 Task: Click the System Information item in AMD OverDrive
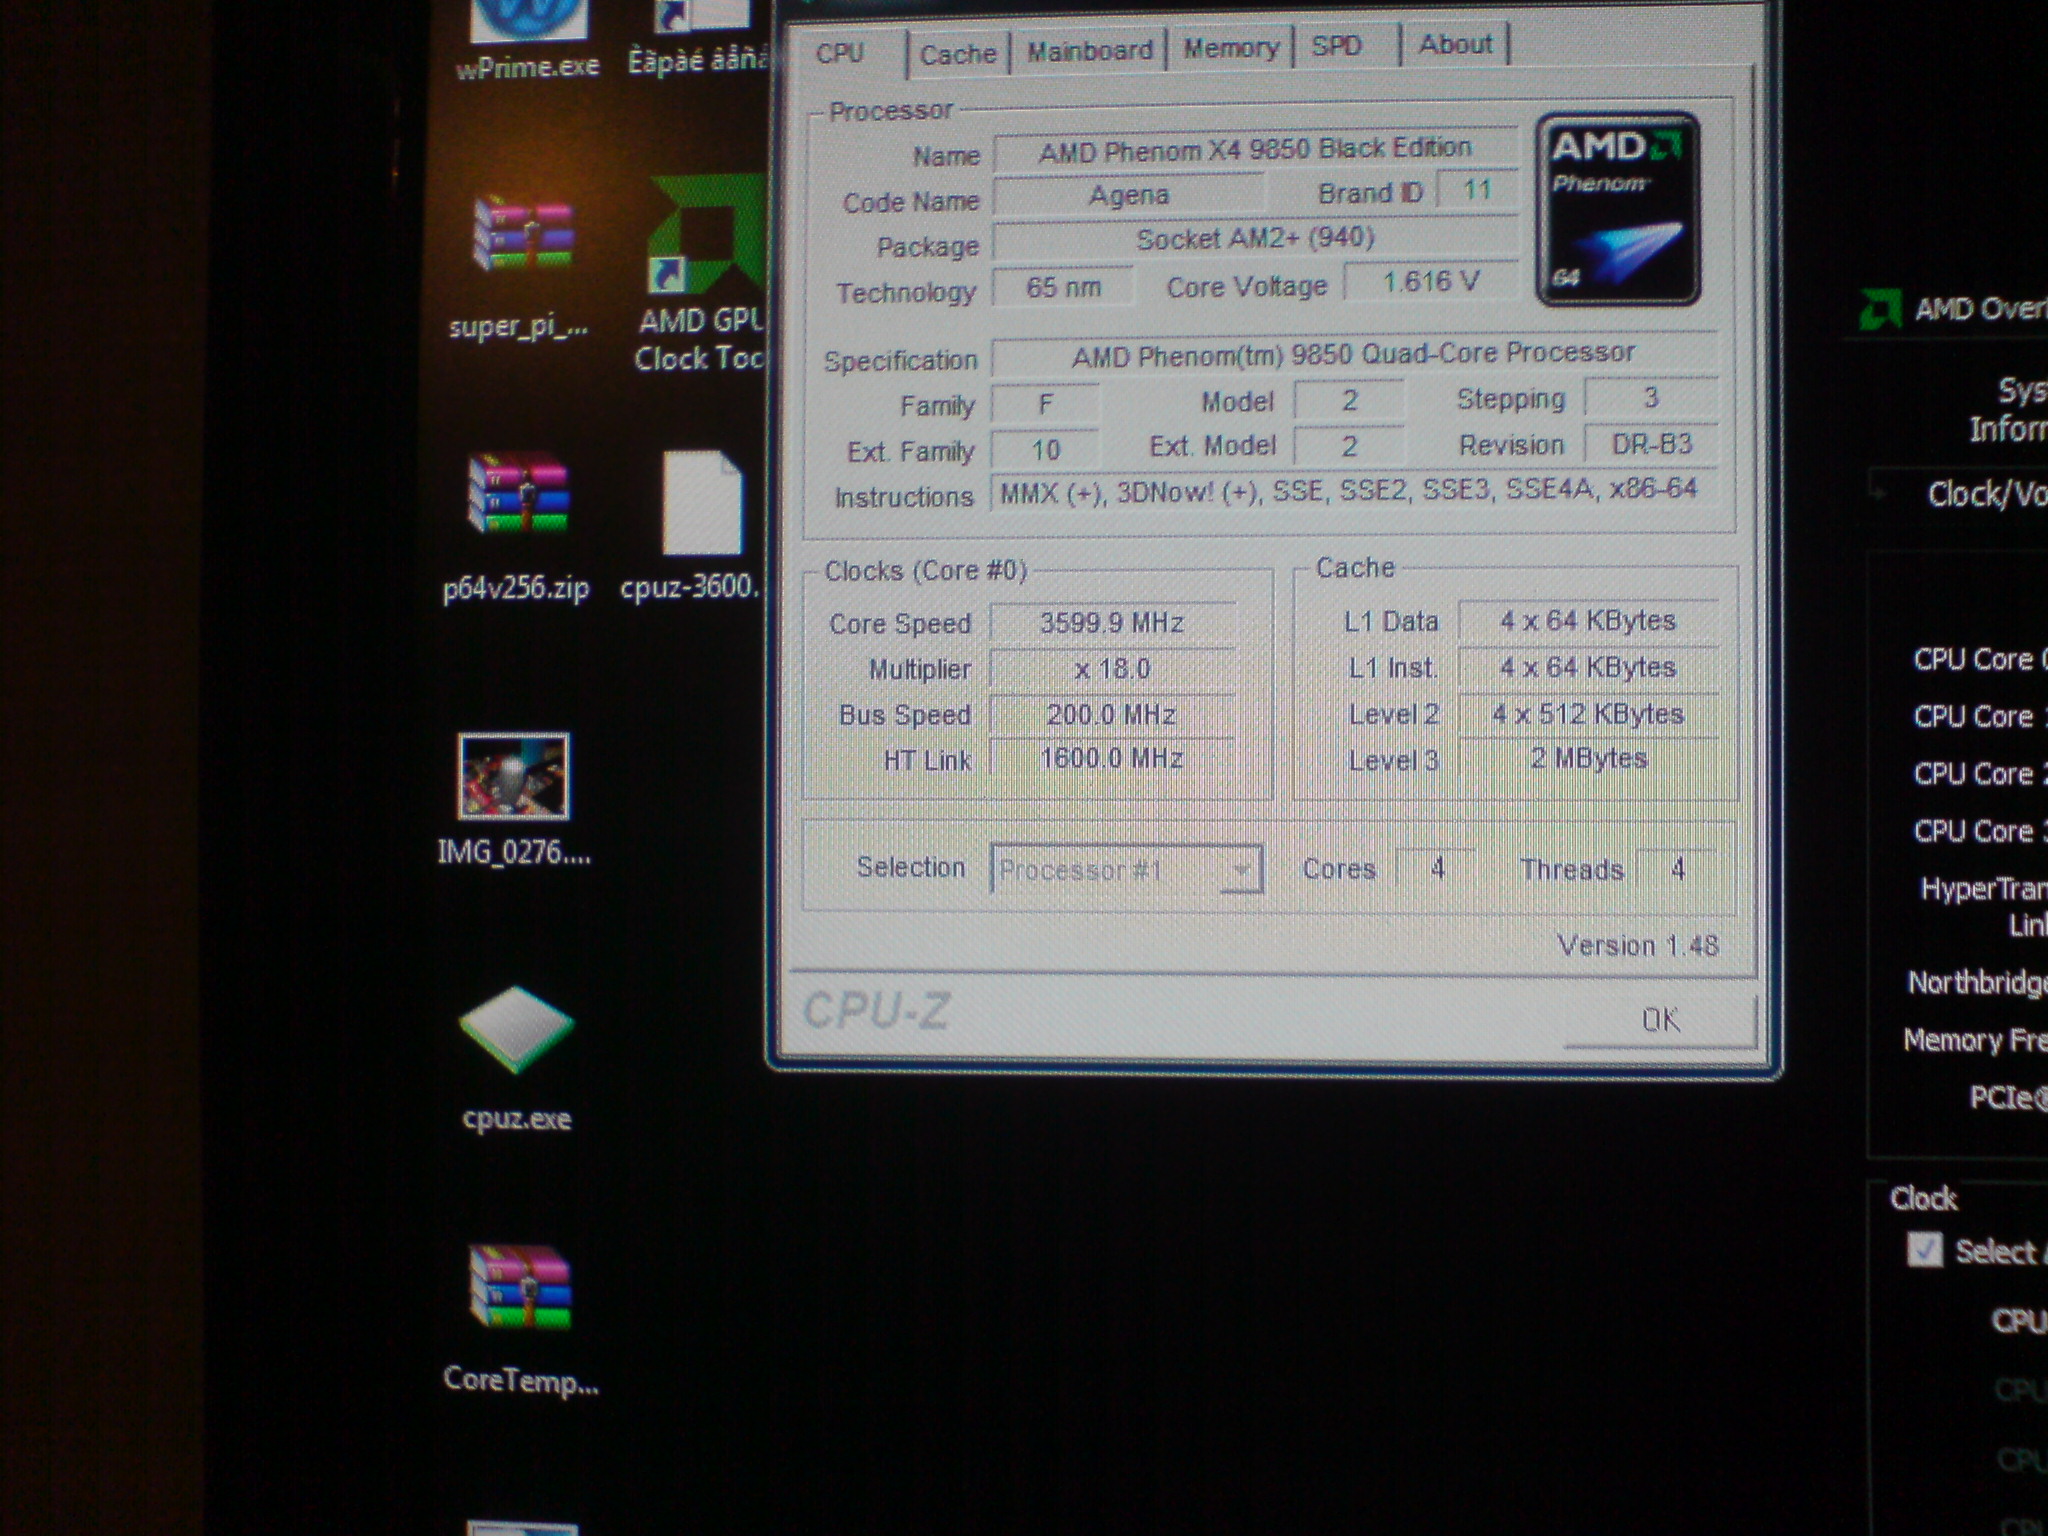point(2008,409)
